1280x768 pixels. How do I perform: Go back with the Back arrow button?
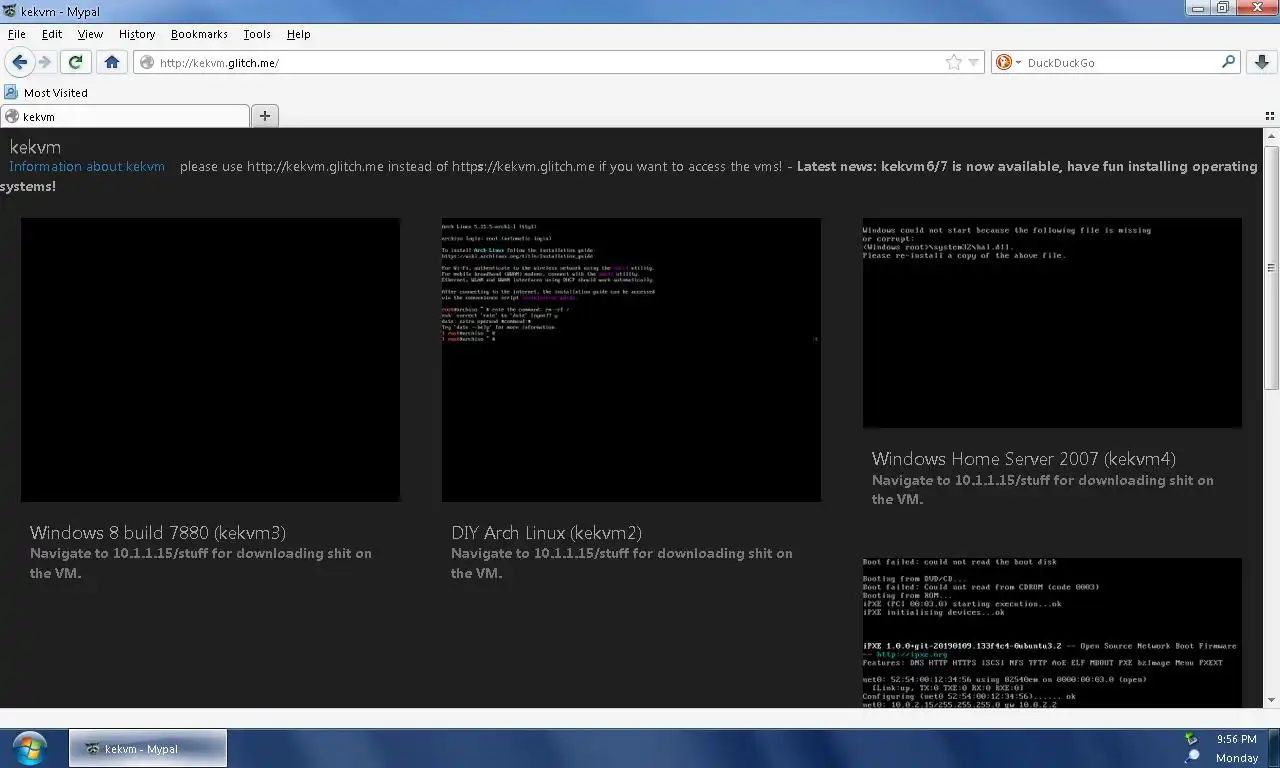(19, 62)
